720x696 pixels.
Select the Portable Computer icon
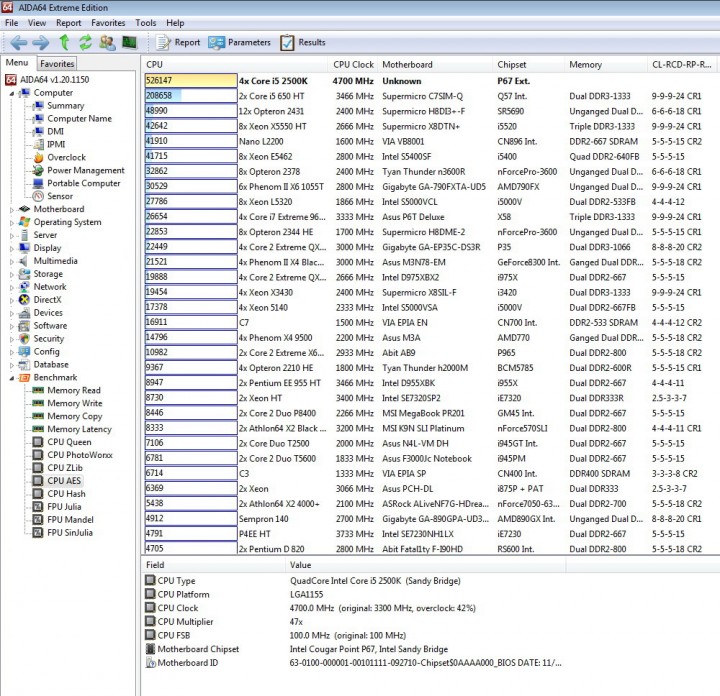point(39,183)
